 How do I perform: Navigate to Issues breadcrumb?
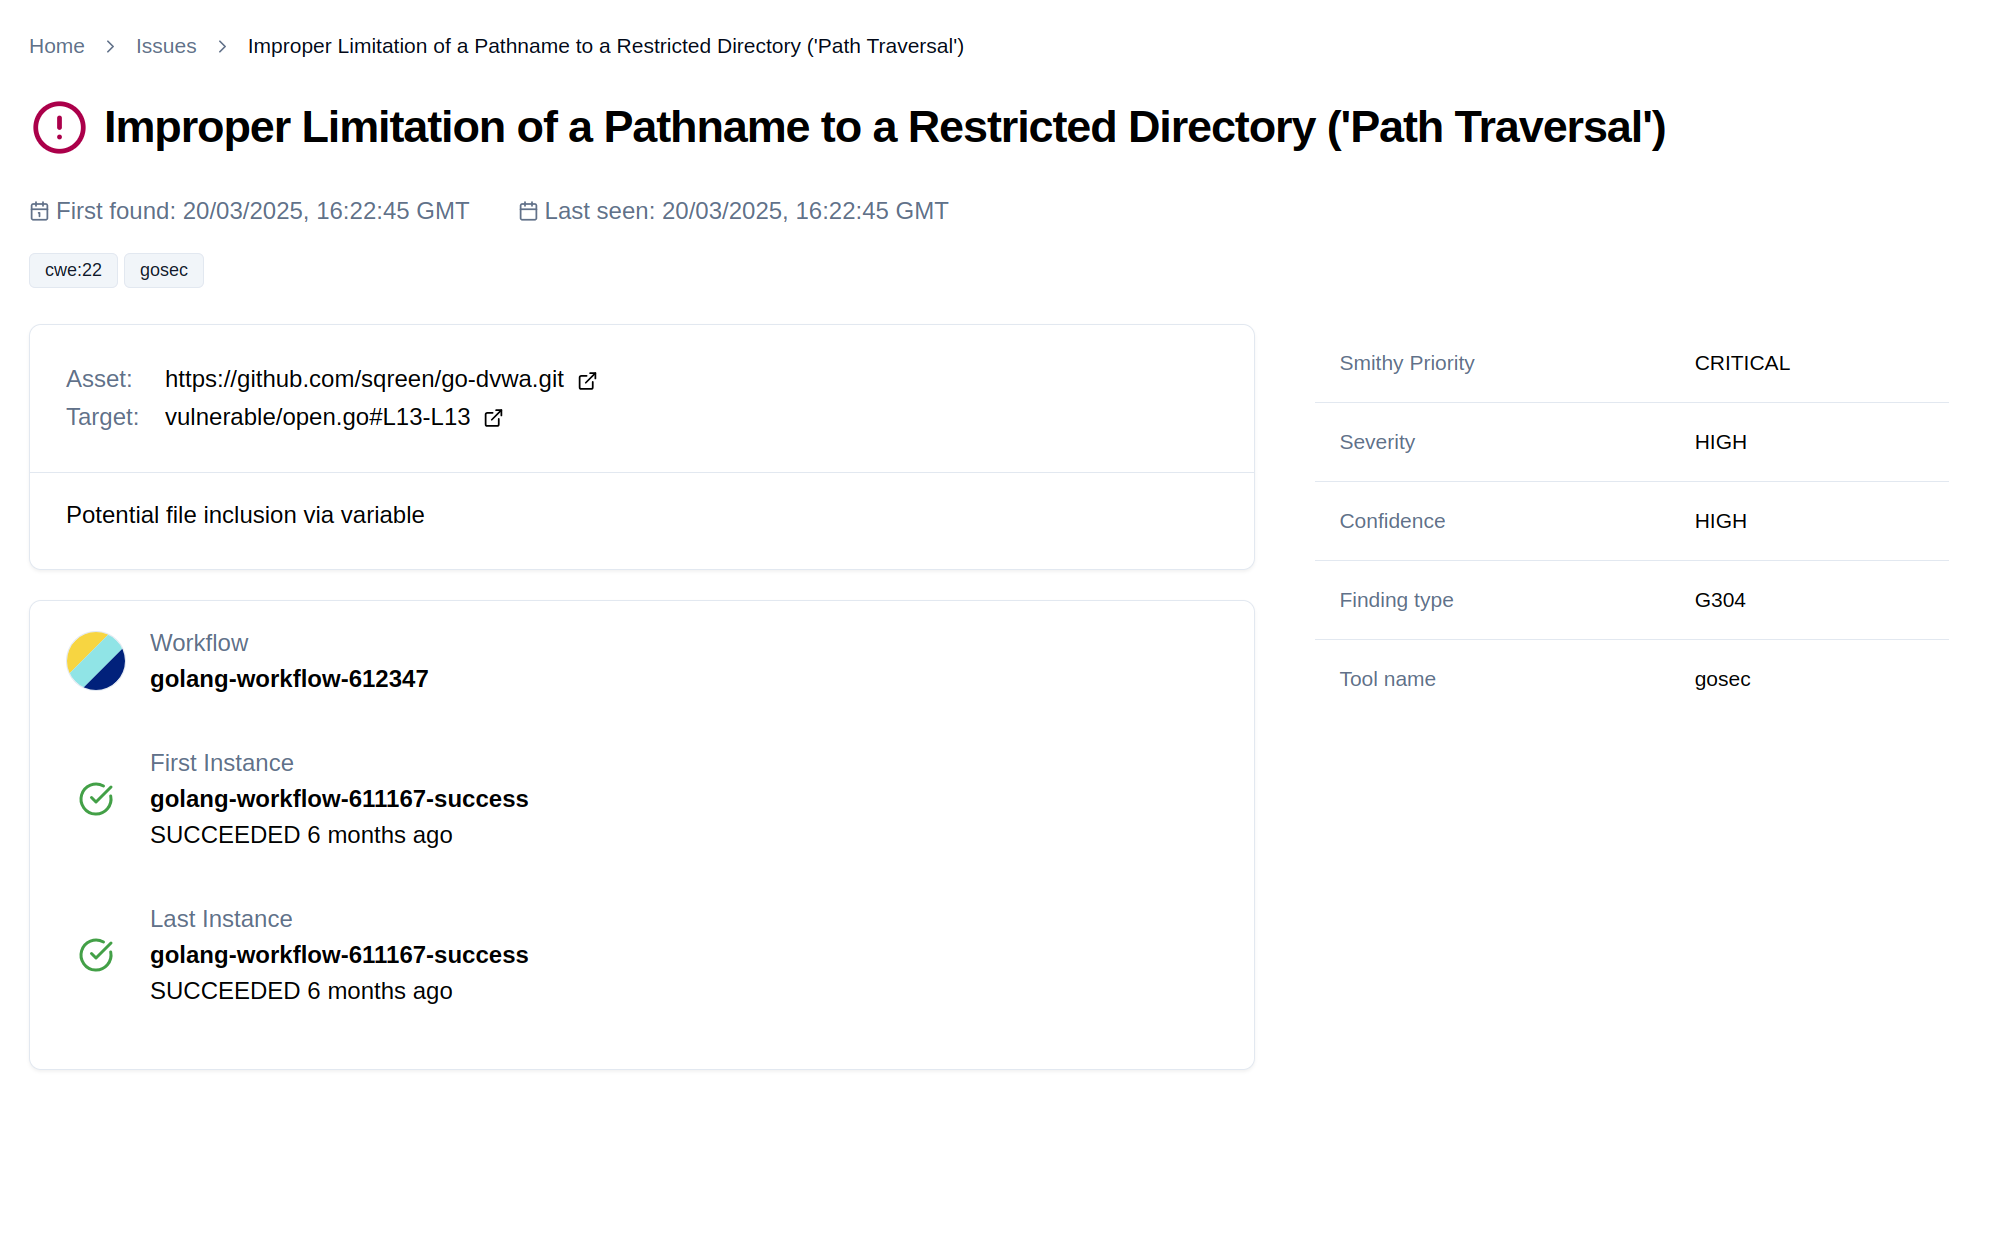click(166, 46)
